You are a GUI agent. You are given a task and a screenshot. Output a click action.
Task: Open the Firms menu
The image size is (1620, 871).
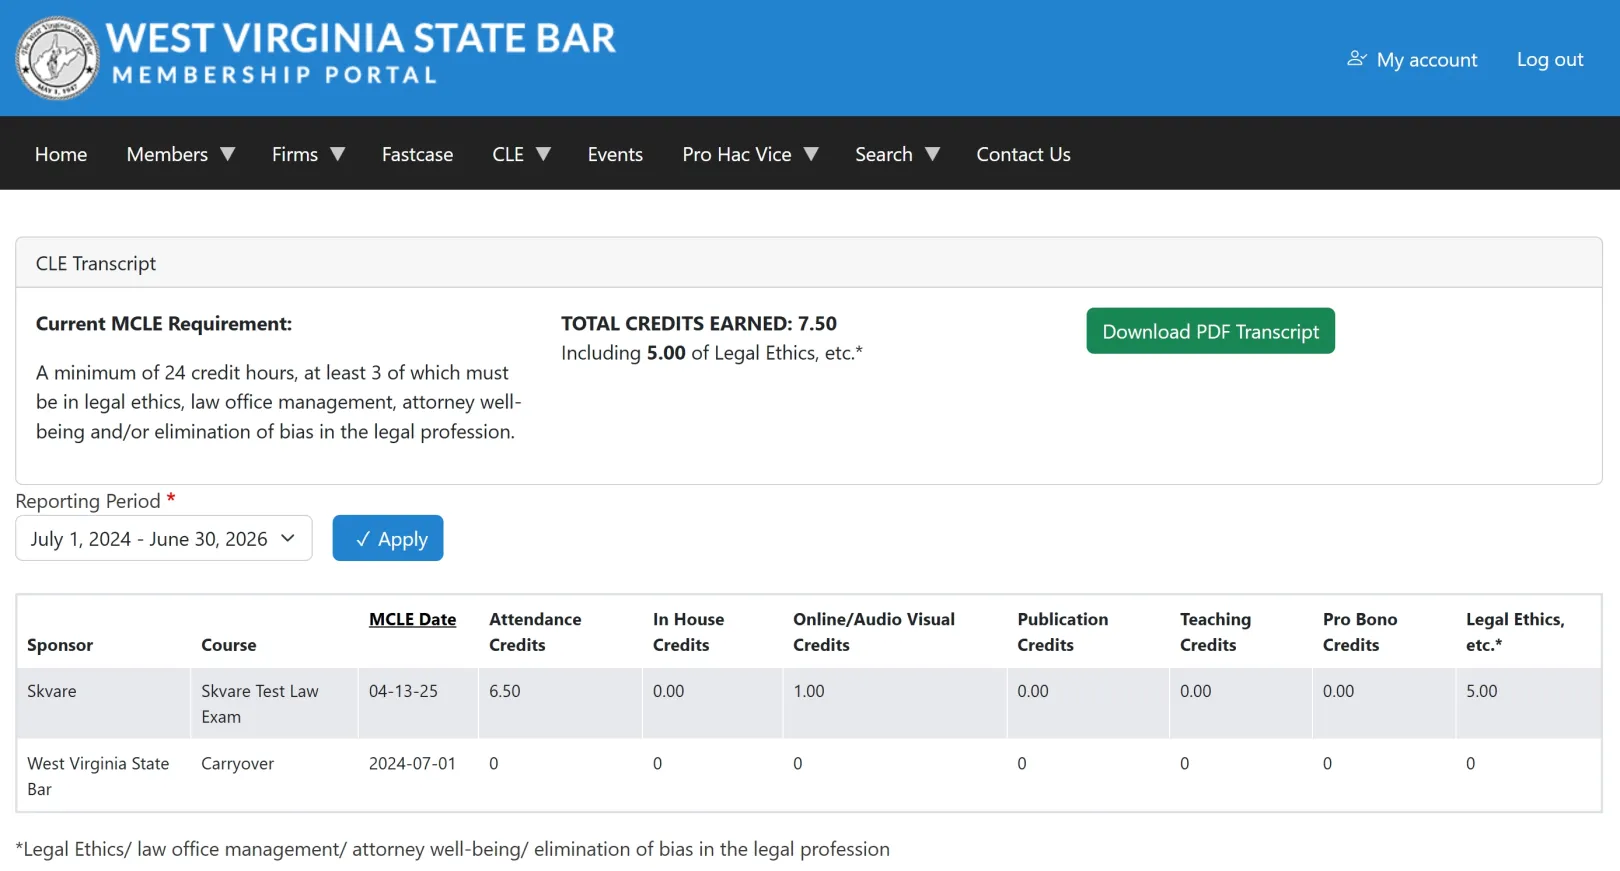pyautogui.click(x=295, y=154)
